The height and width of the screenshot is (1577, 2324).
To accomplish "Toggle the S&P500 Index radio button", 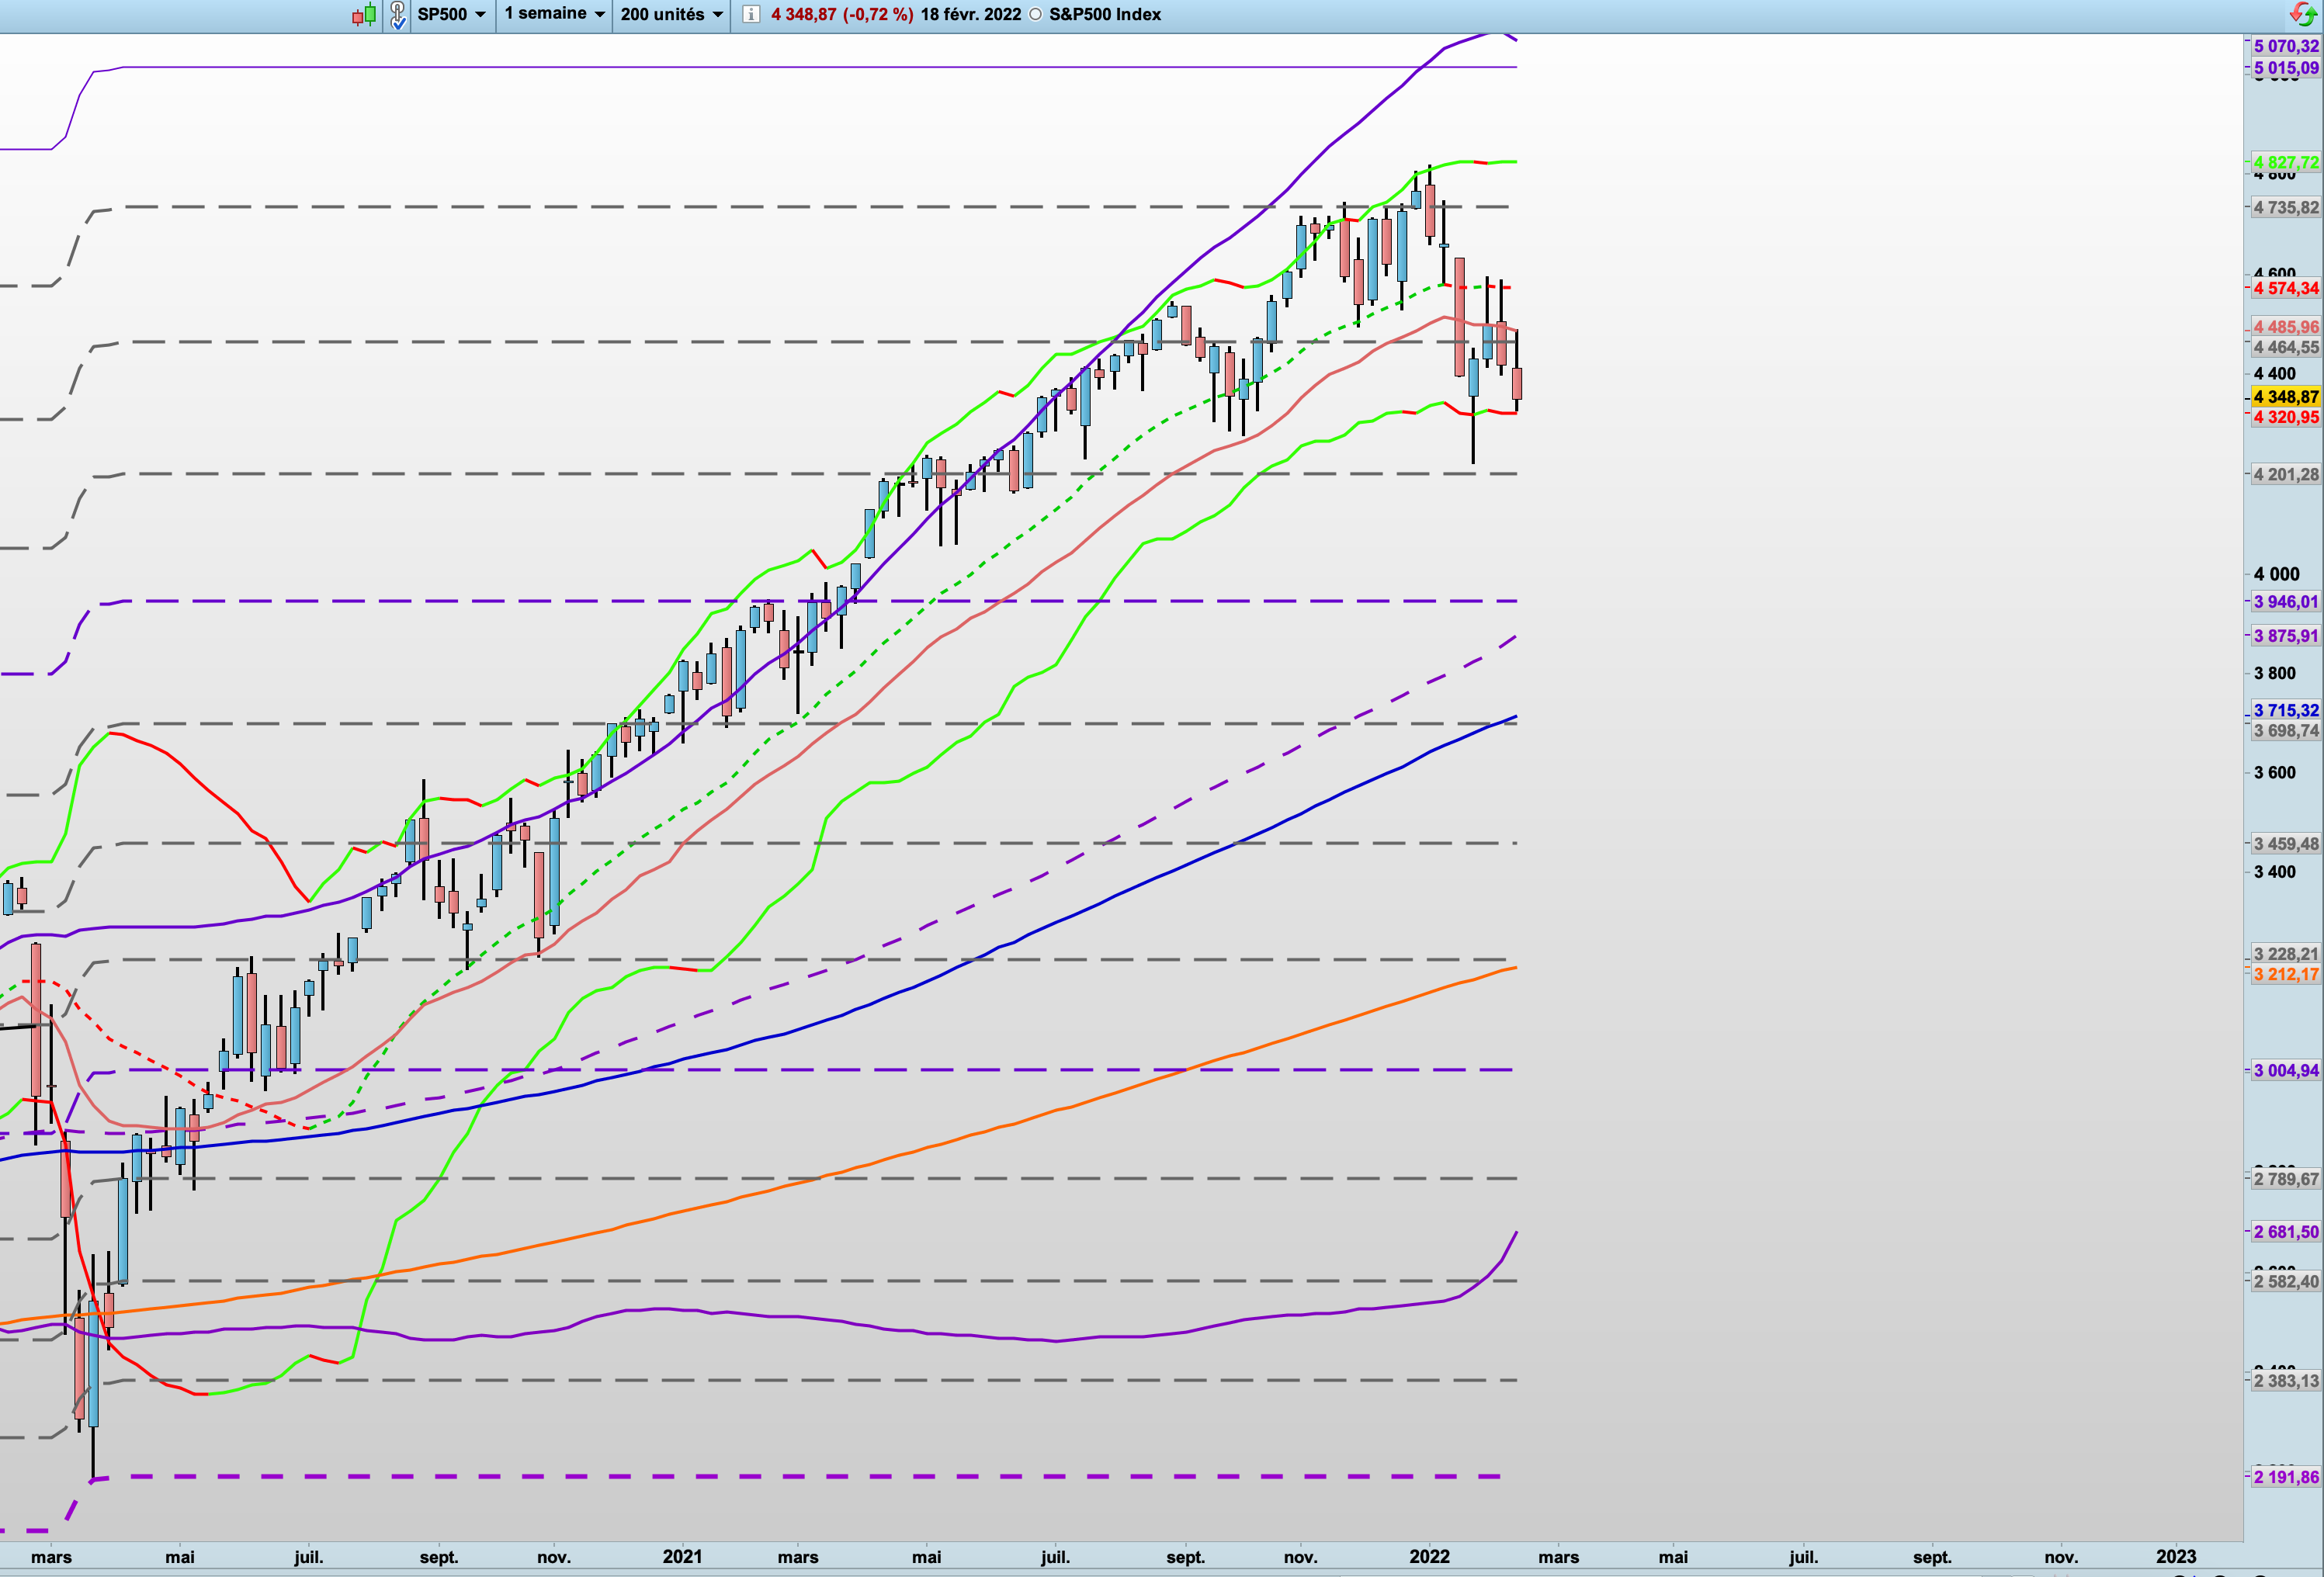I will click(1036, 15).
